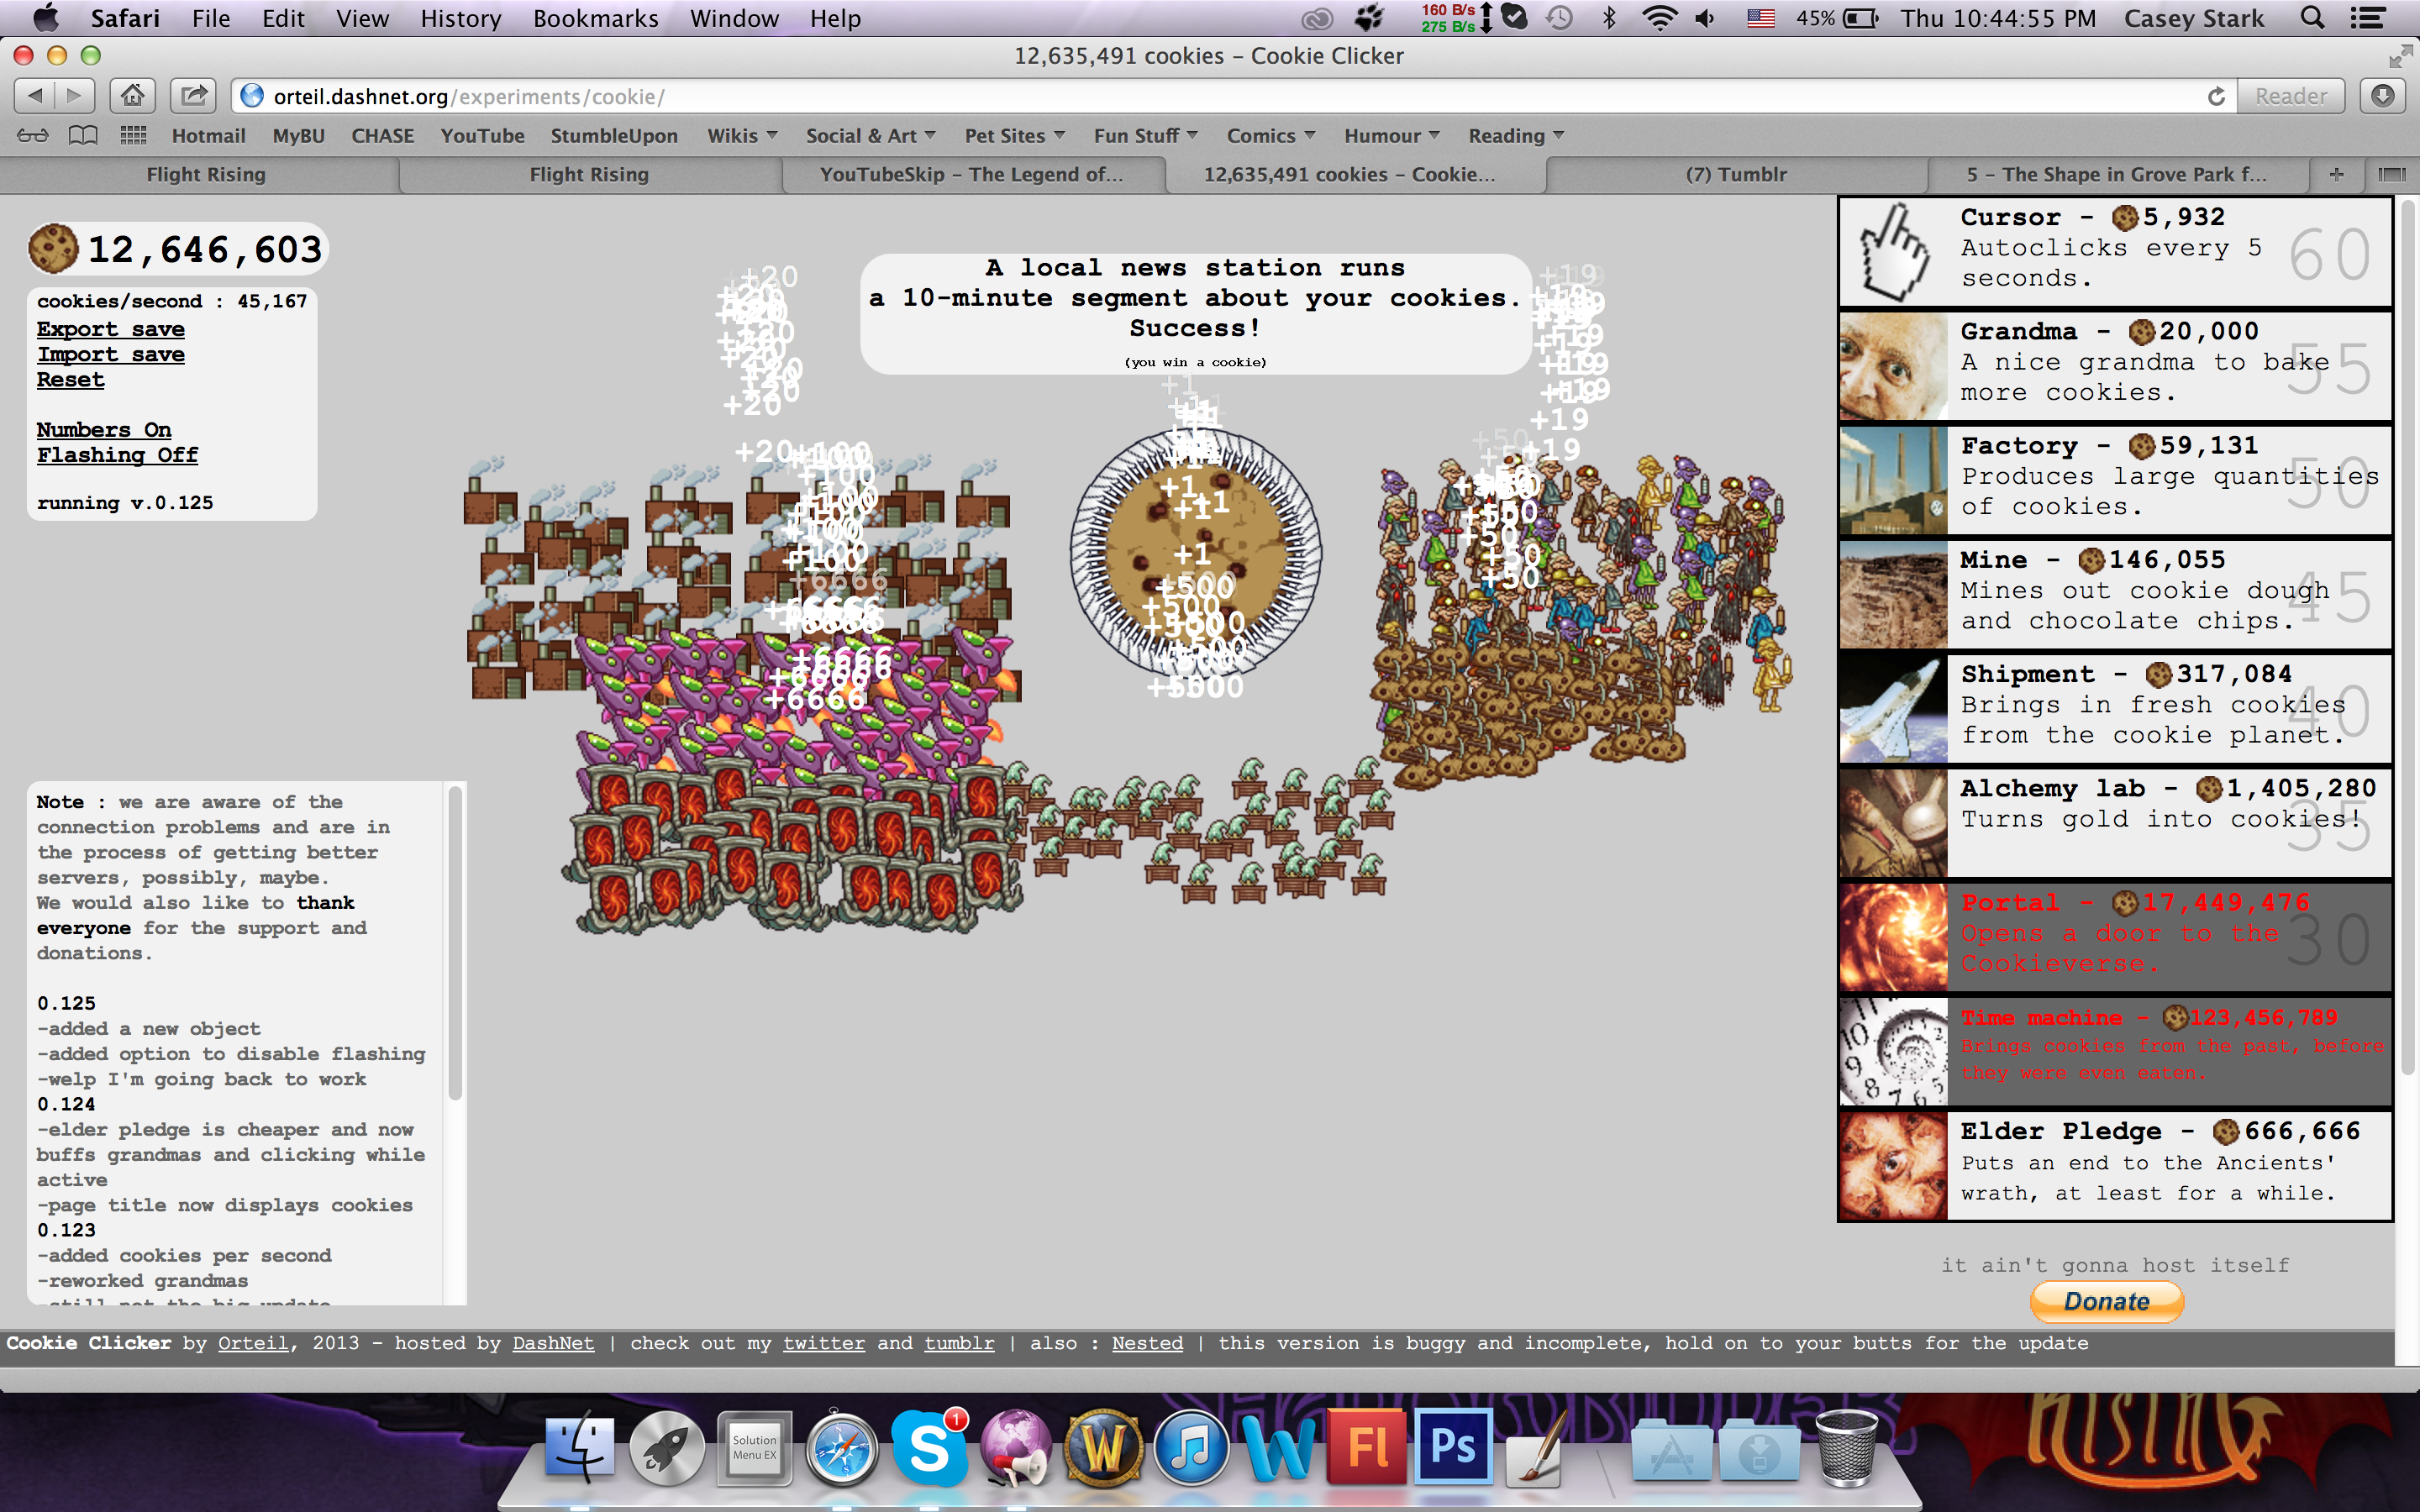This screenshot has width=2420, height=1512.
Task: Click the Reset link
Action: 70,379
